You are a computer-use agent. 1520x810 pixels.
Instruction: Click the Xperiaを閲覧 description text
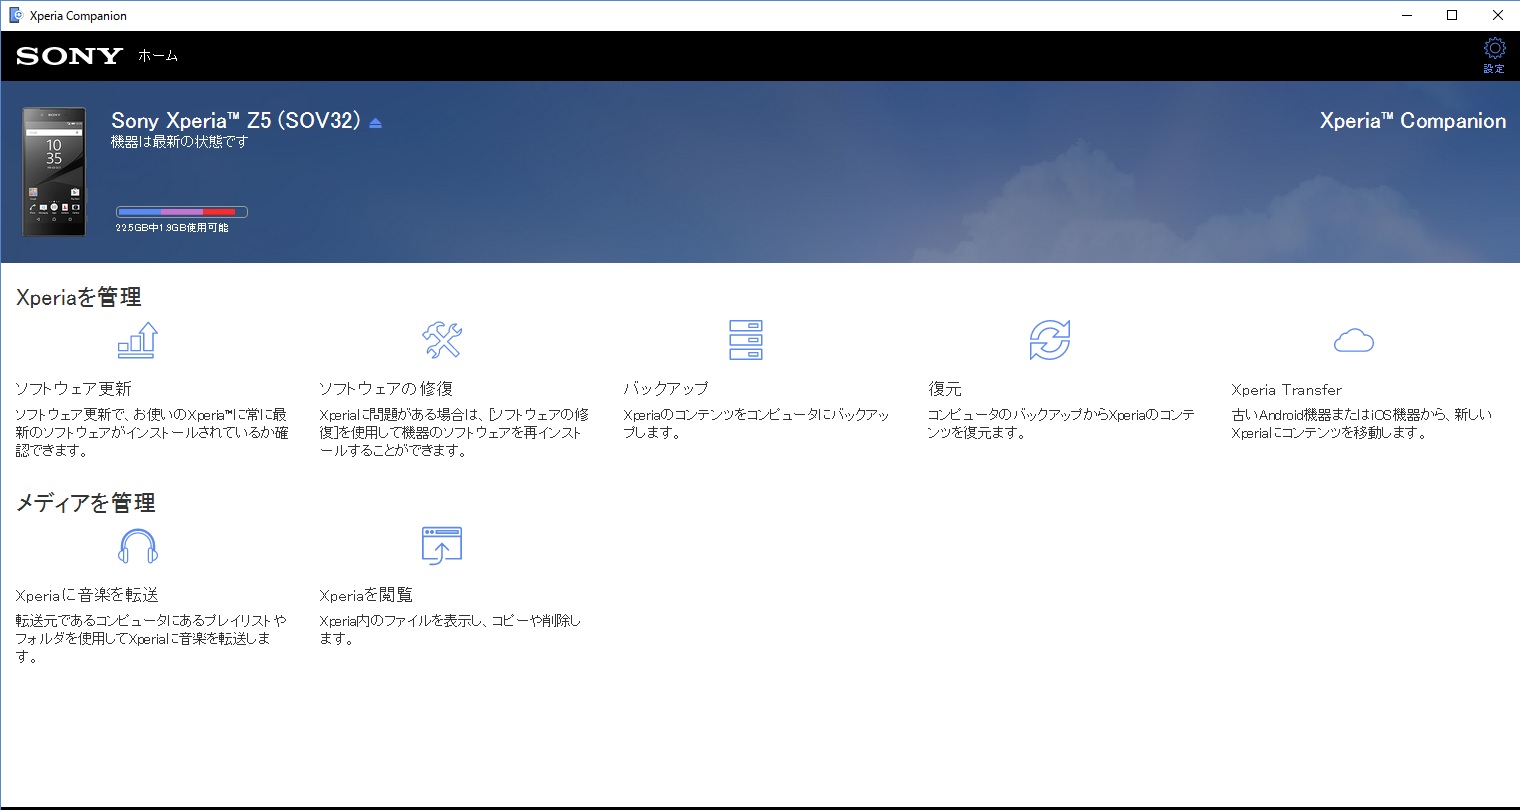(450, 630)
